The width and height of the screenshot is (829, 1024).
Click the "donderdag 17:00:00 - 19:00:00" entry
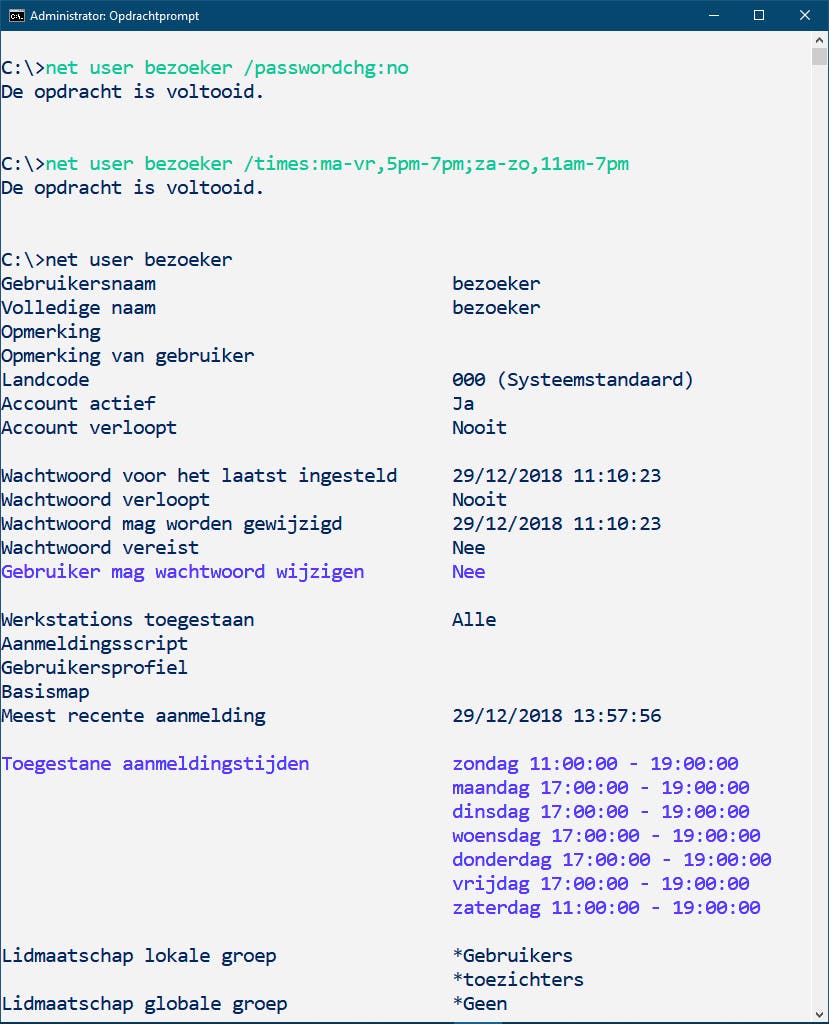(x=611, y=860)
